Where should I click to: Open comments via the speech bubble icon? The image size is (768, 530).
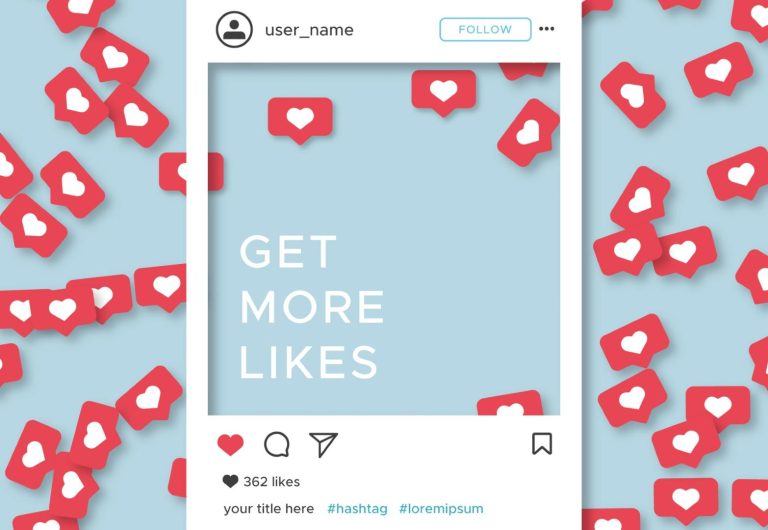point(277,444)
